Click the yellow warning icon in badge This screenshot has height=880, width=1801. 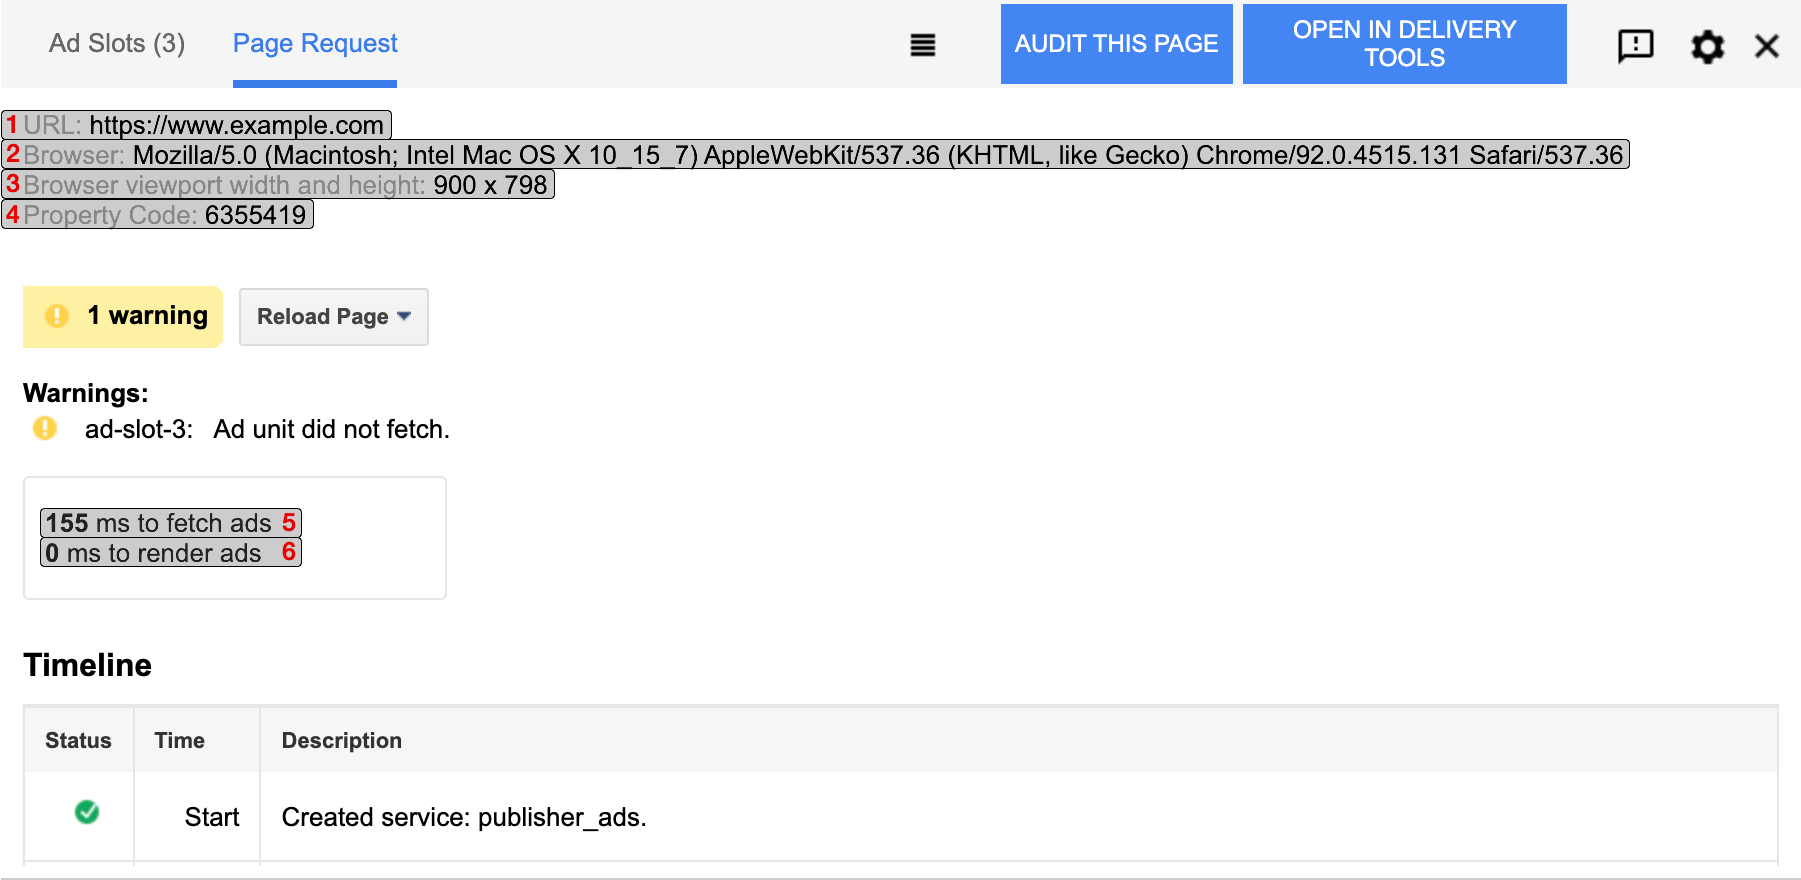coord(57,316)
